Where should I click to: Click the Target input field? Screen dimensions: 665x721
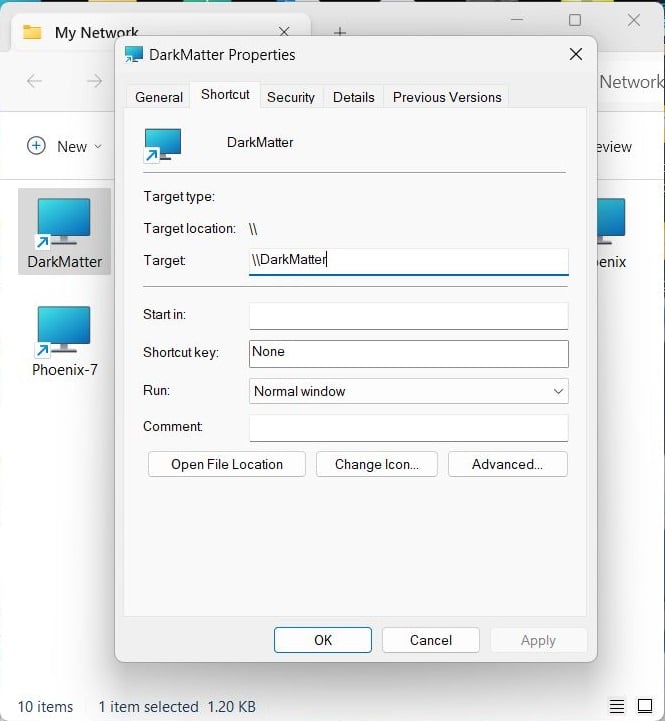coord(408,262)
